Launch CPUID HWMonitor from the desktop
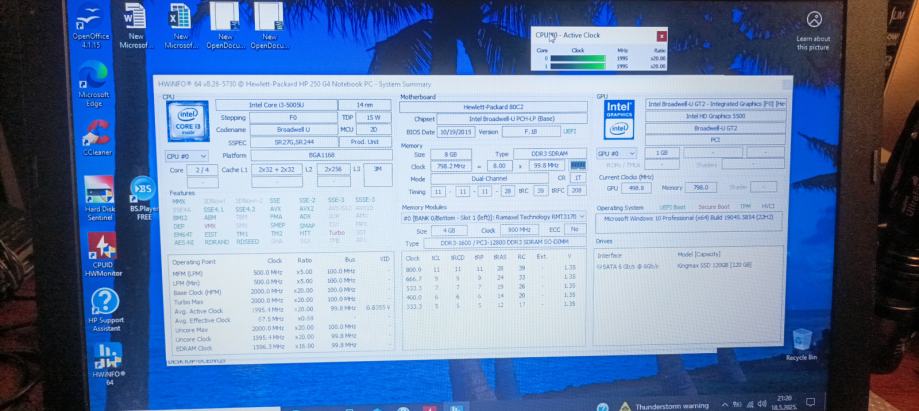 pos(103,254)
